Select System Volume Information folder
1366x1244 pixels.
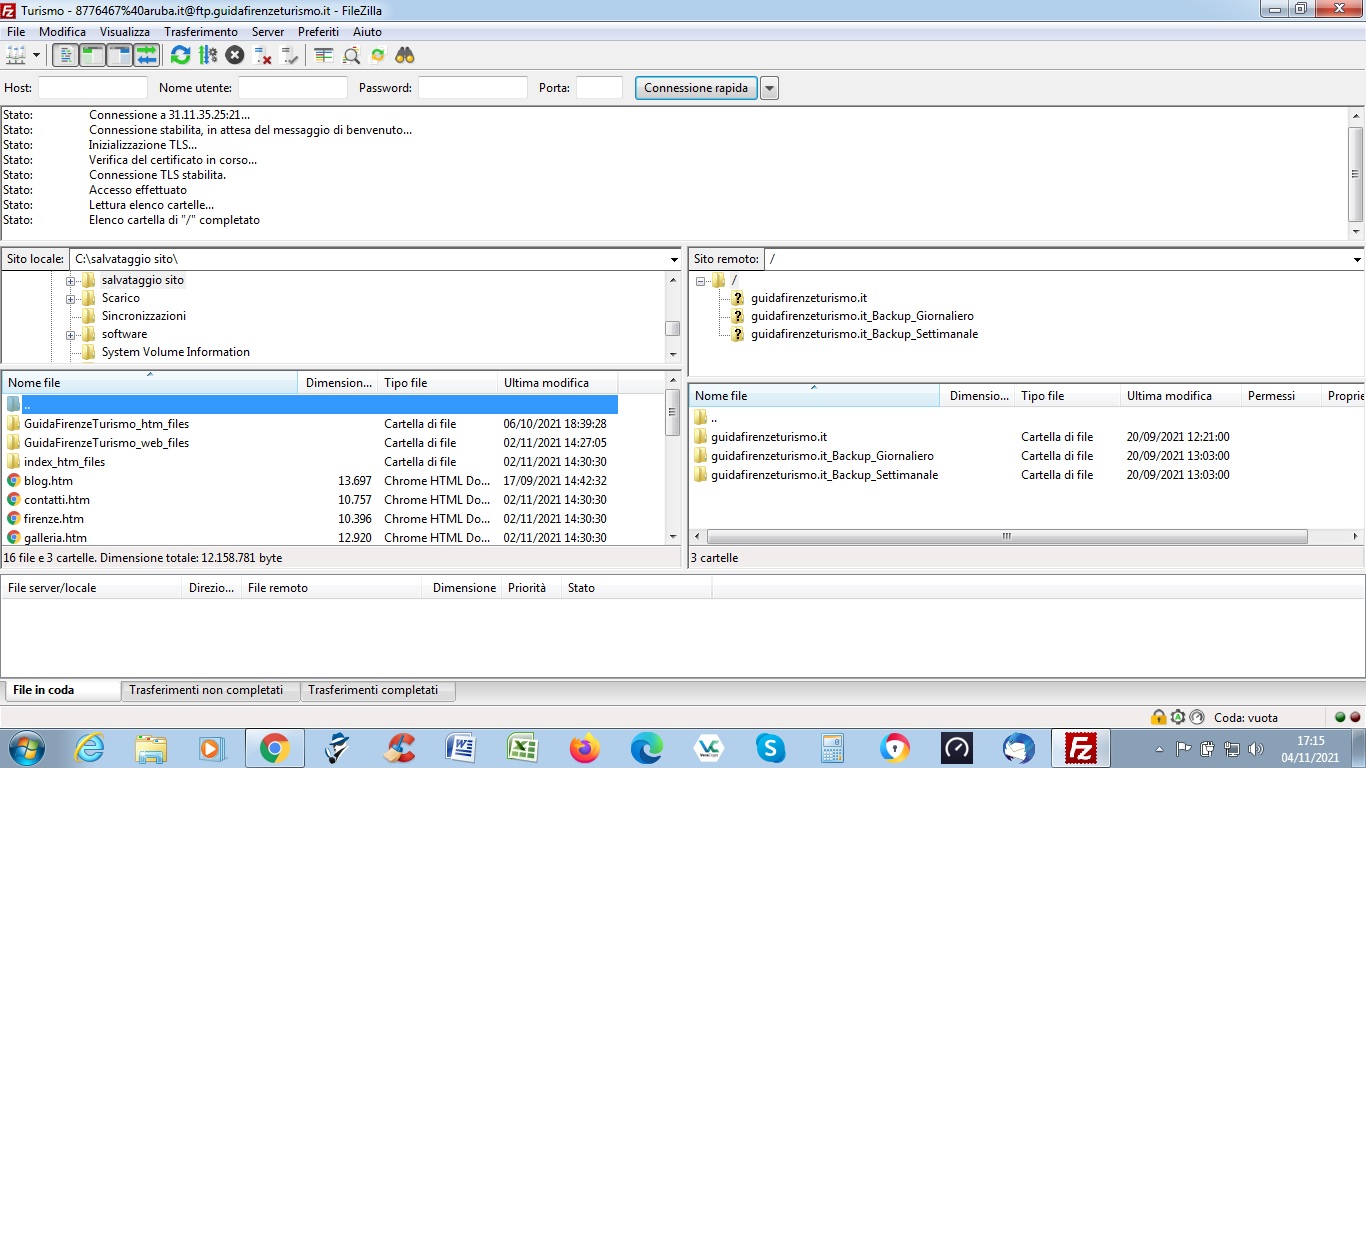pos(175,352)
